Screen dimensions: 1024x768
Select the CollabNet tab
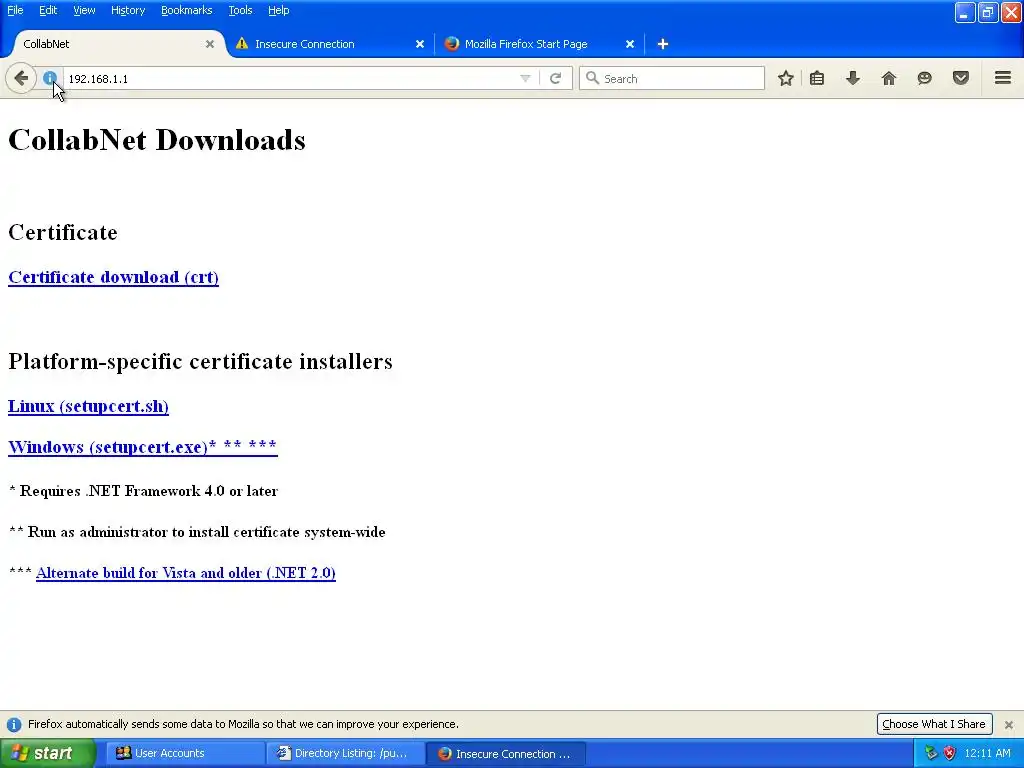point(118,44)
